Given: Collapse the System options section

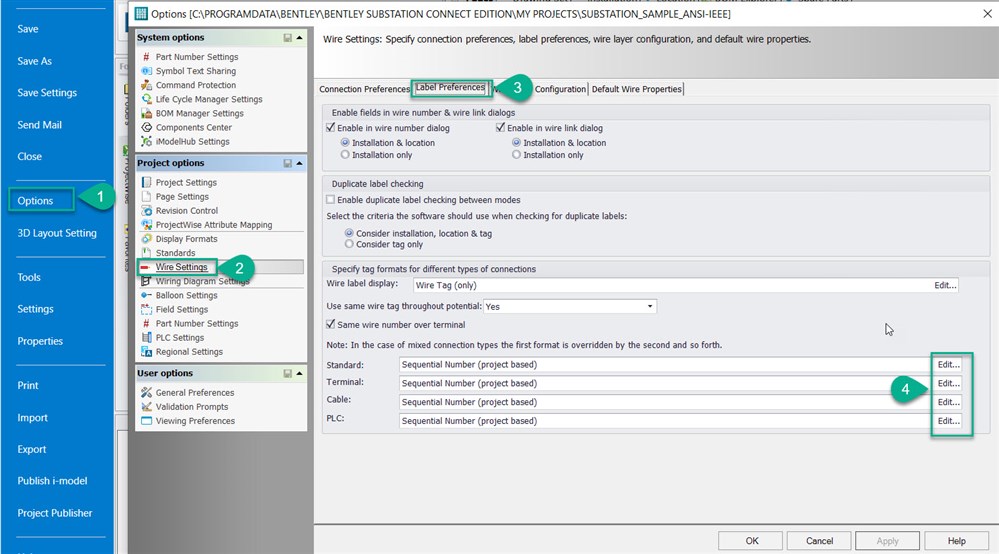Looking at the screenshot, I should pos(299,38).
